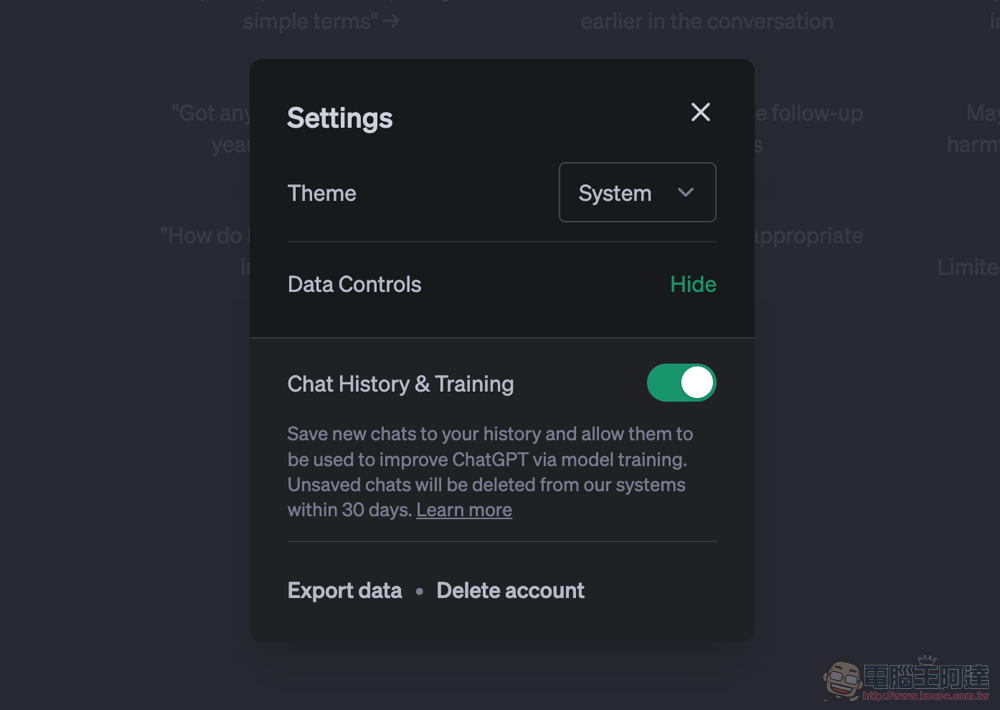Close the Settings dialog with the X icon
This screenshot has width=1000, height=710.
pos(700,112)
